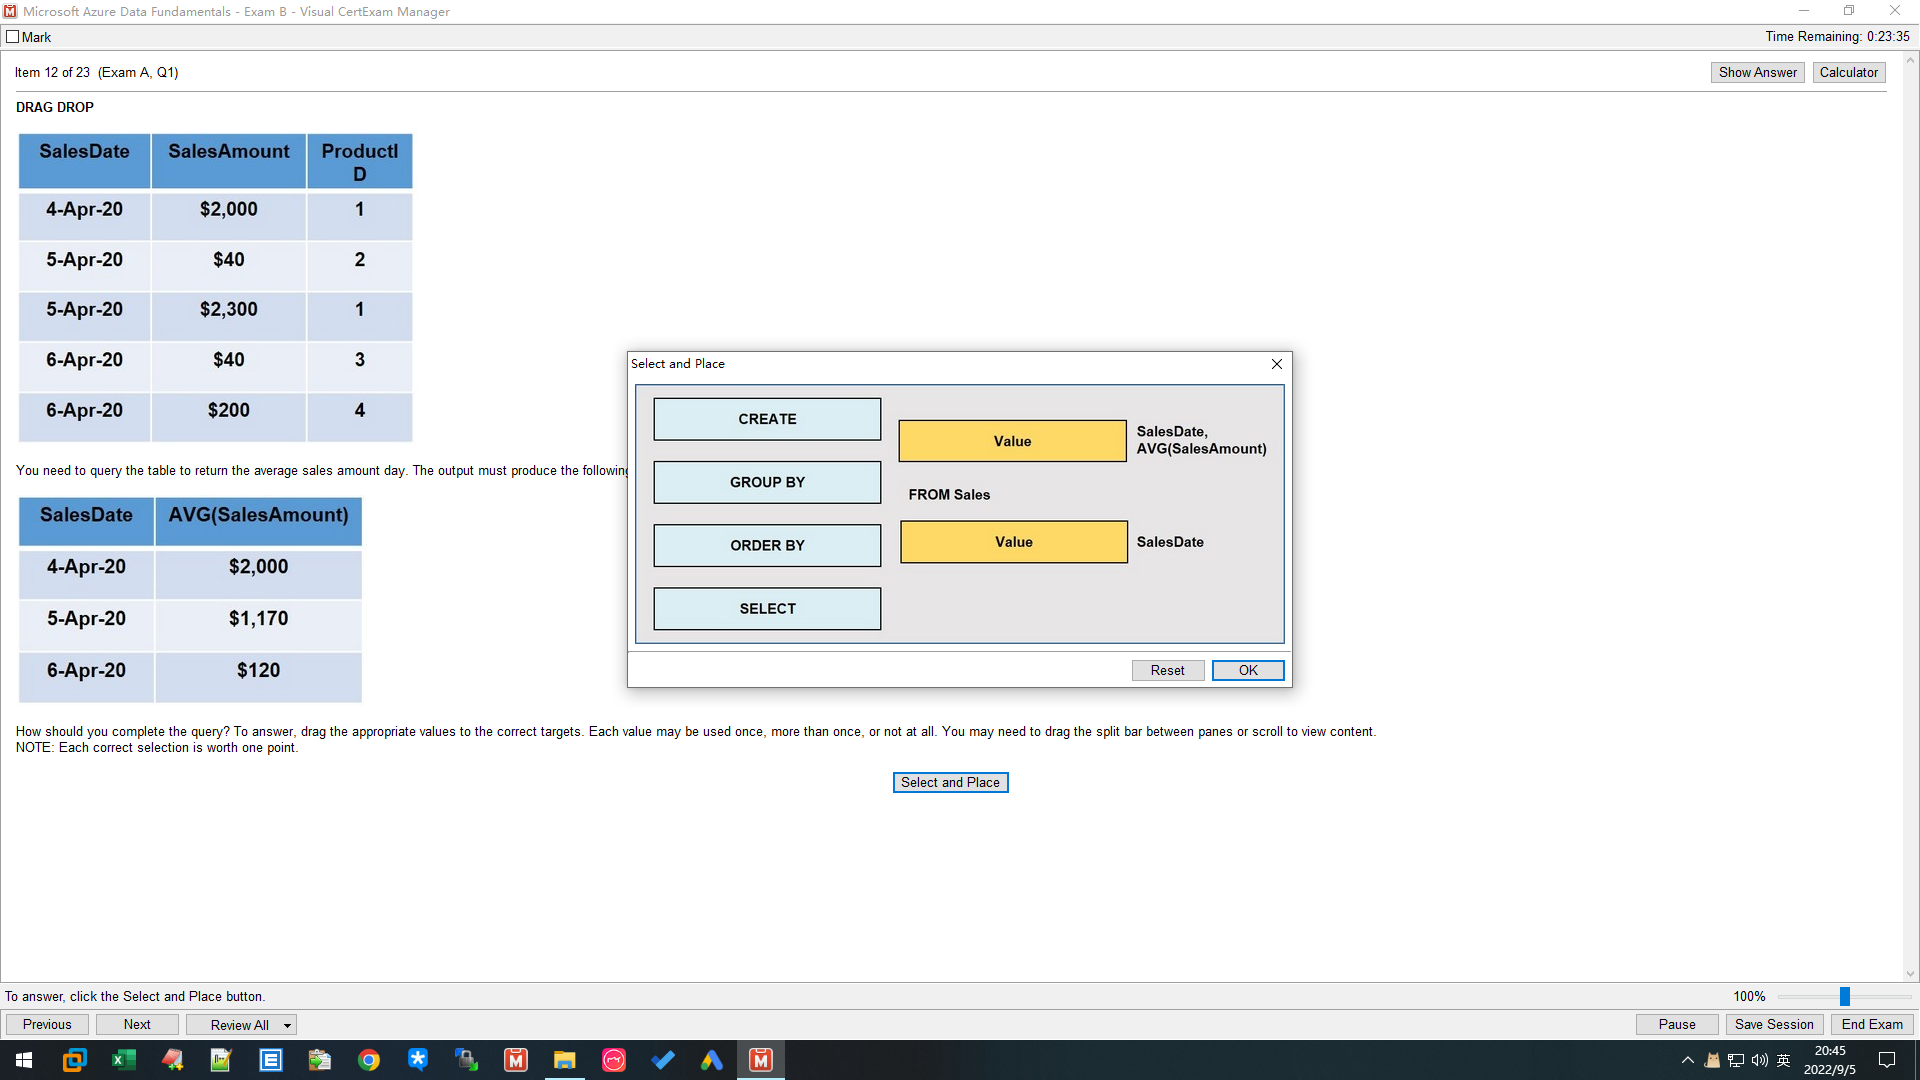This screenshot has width=1920, height=1080.
Task: Click the SELECT keyword button
Action: (767, 608)
